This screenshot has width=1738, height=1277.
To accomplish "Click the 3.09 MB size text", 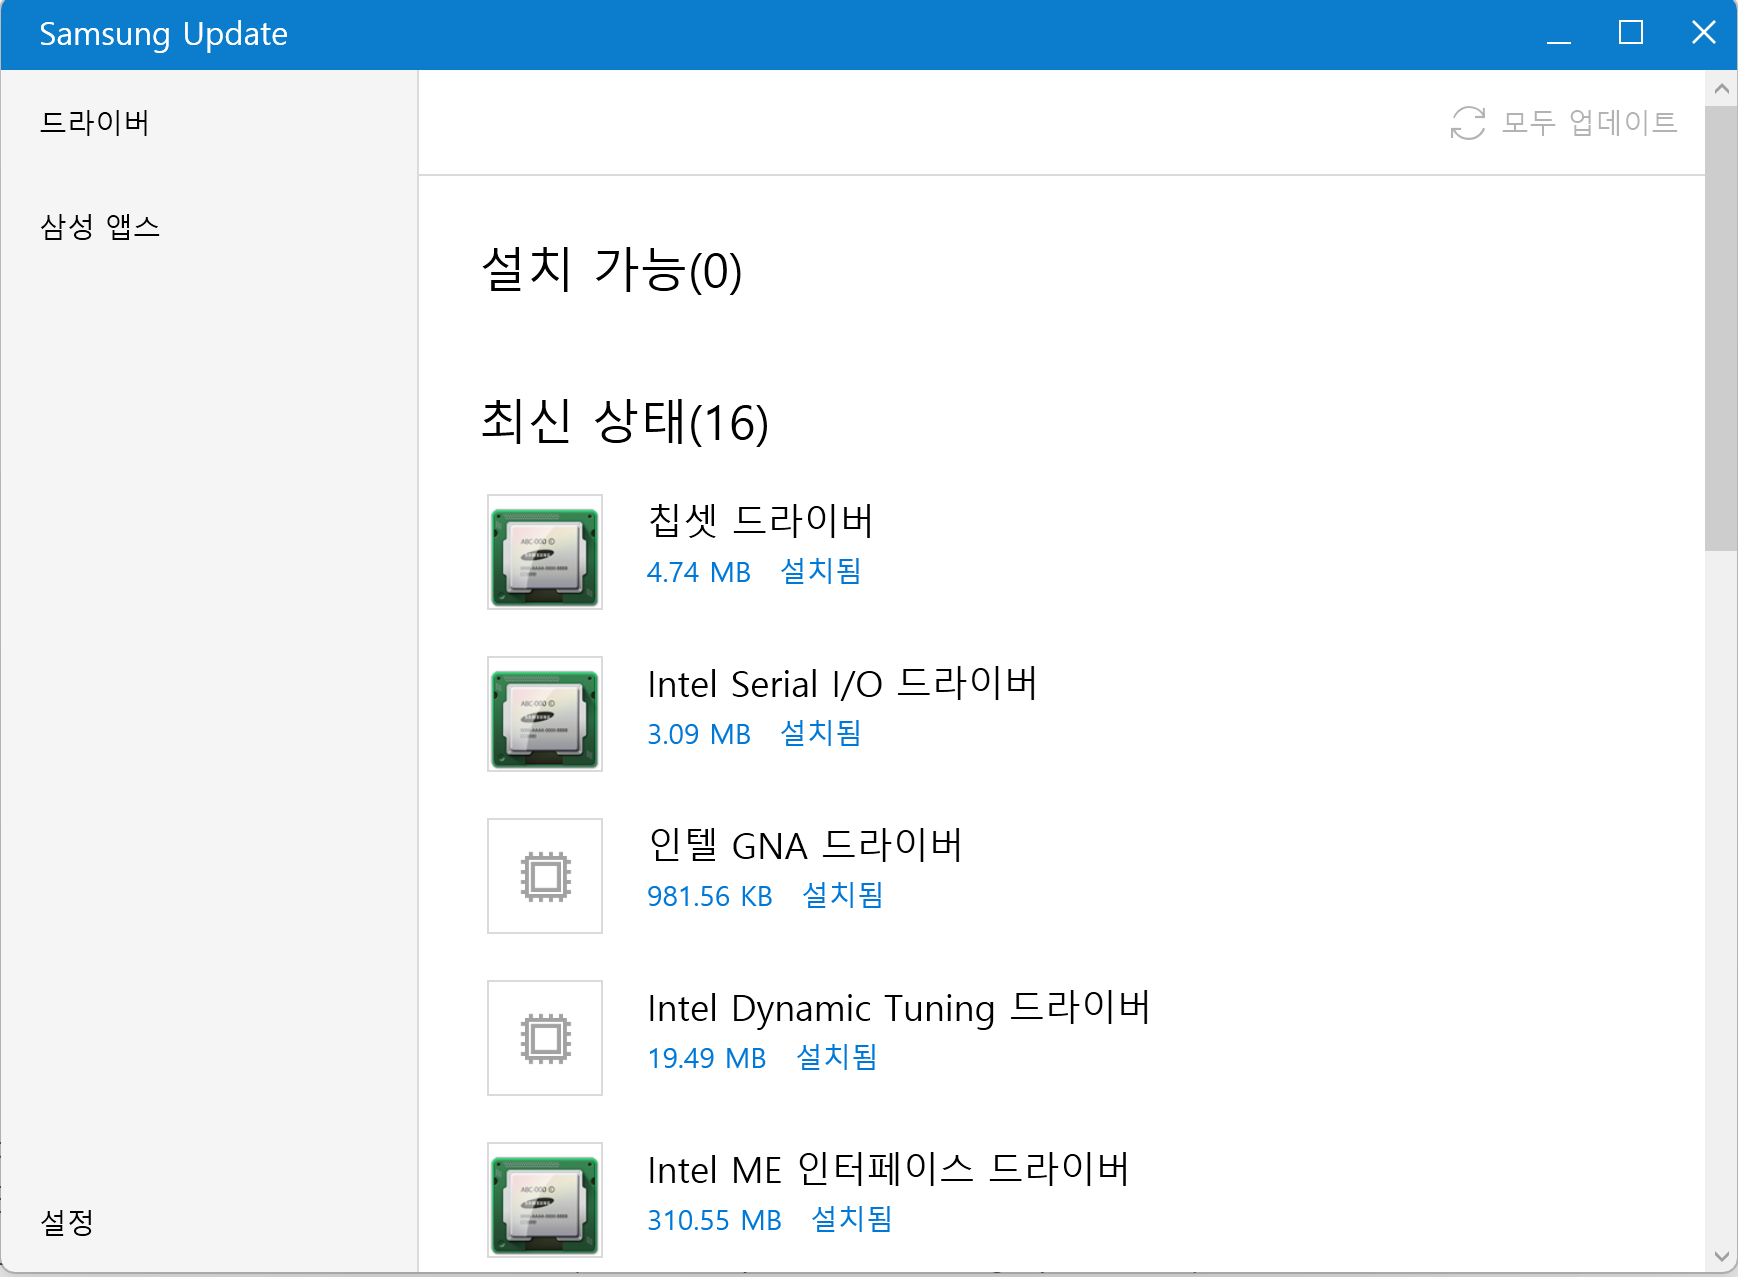I will (699, 734).
